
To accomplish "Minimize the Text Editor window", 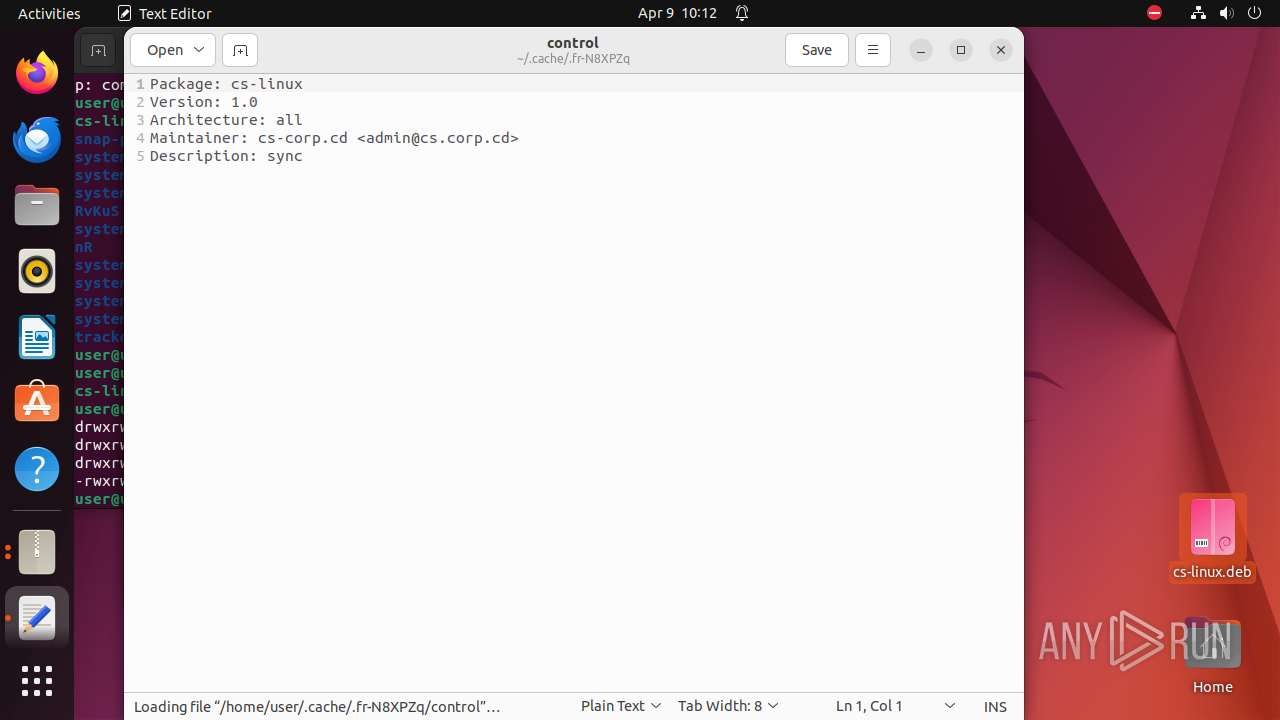I will tap(921, 50).
